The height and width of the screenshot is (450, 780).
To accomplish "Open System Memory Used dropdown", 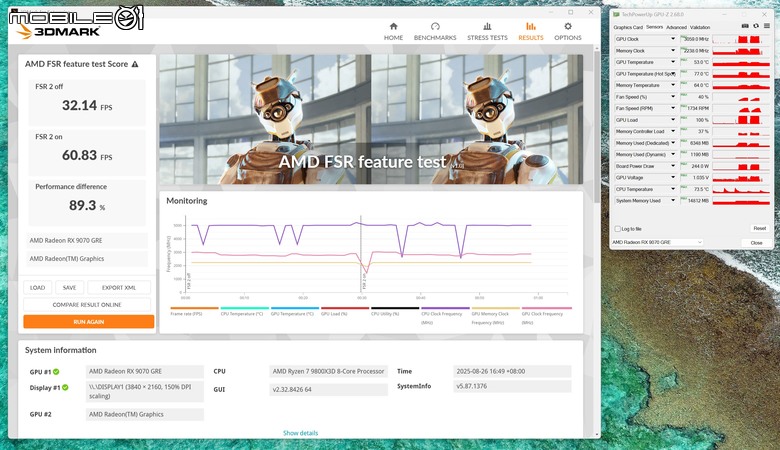I will point(673,200).
